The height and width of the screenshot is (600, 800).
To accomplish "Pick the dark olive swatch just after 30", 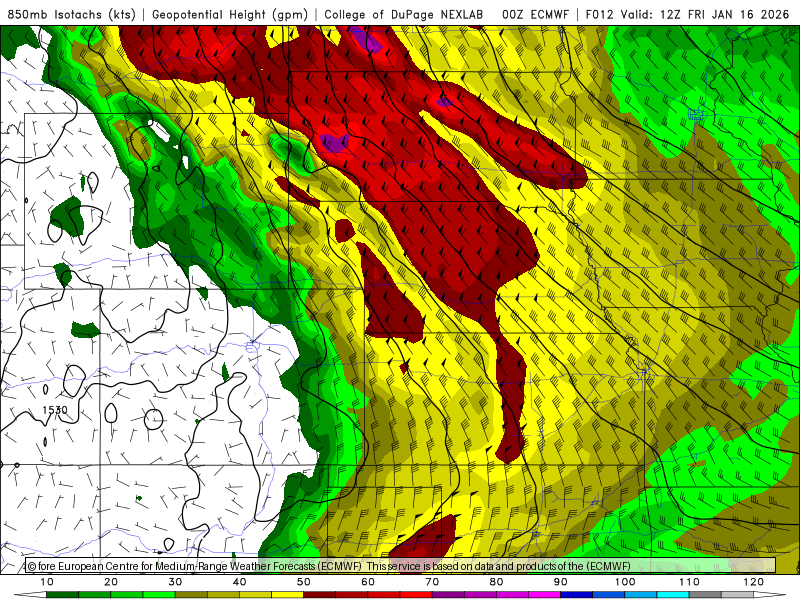I will pos(191,595).
